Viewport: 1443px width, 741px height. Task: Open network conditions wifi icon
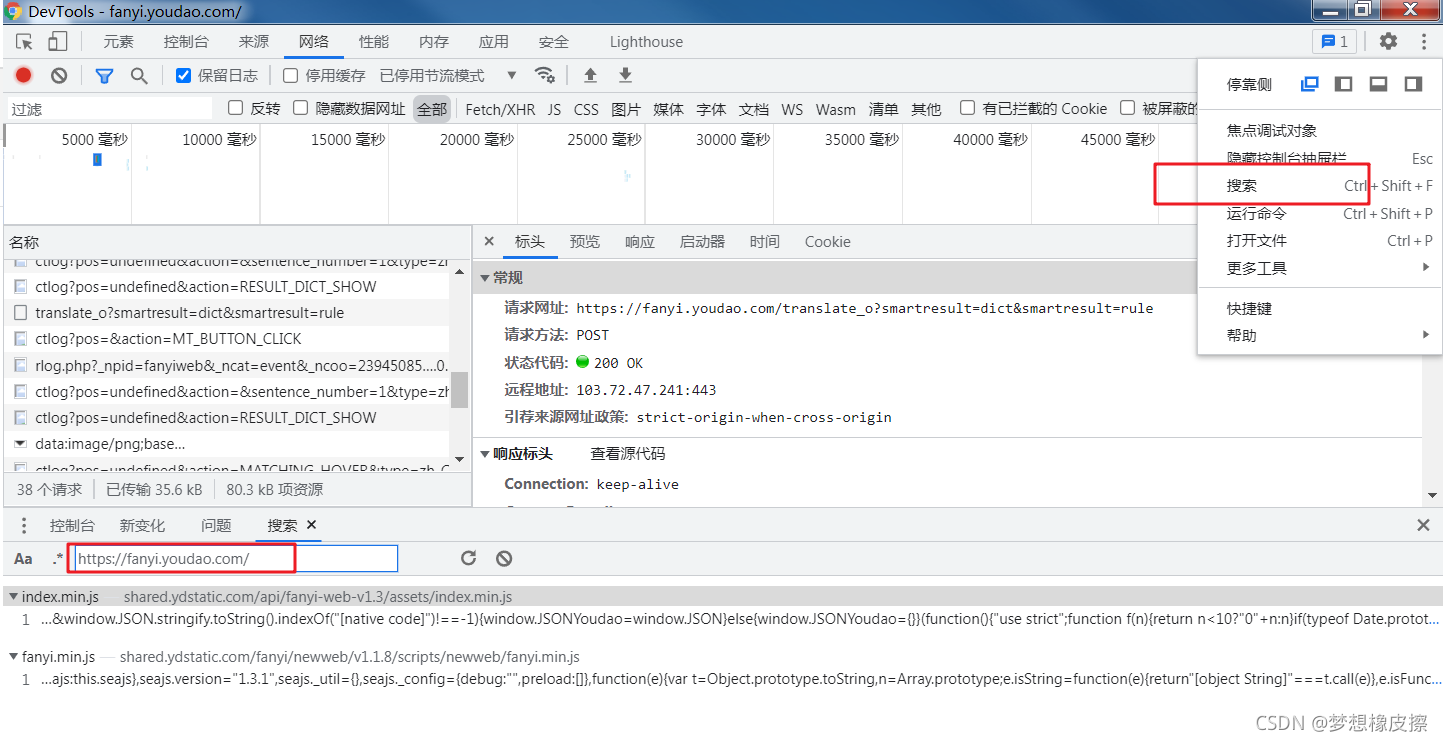point(544,75)
